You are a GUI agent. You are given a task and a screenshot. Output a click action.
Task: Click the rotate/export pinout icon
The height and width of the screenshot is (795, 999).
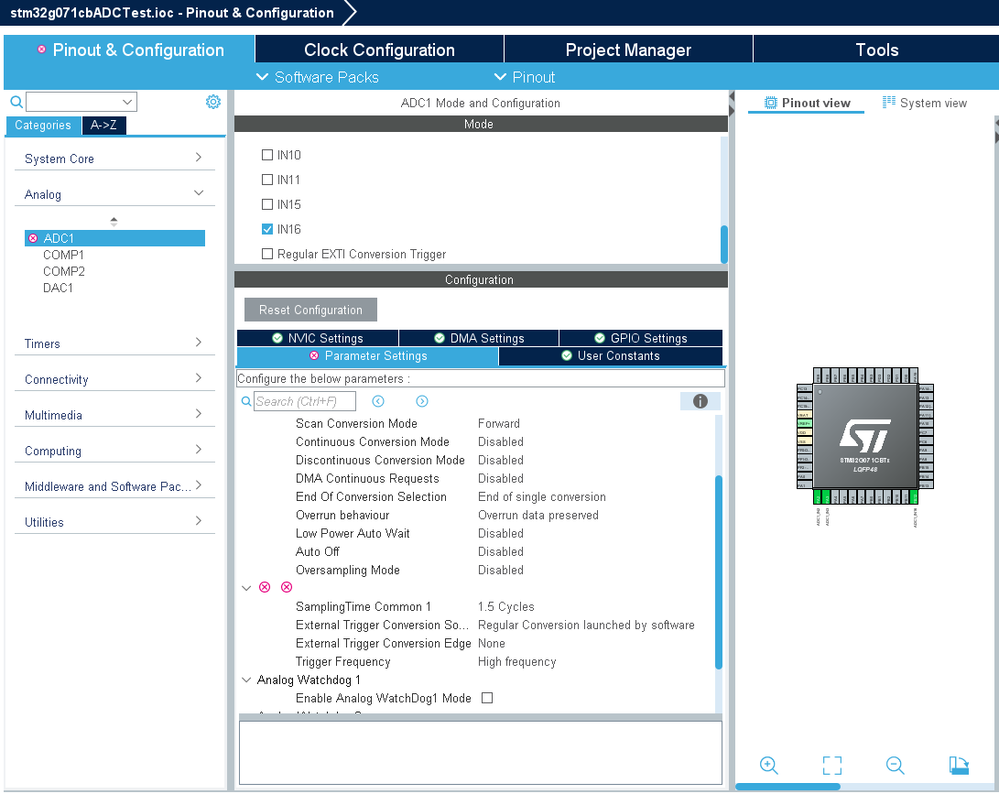point(959,765)
